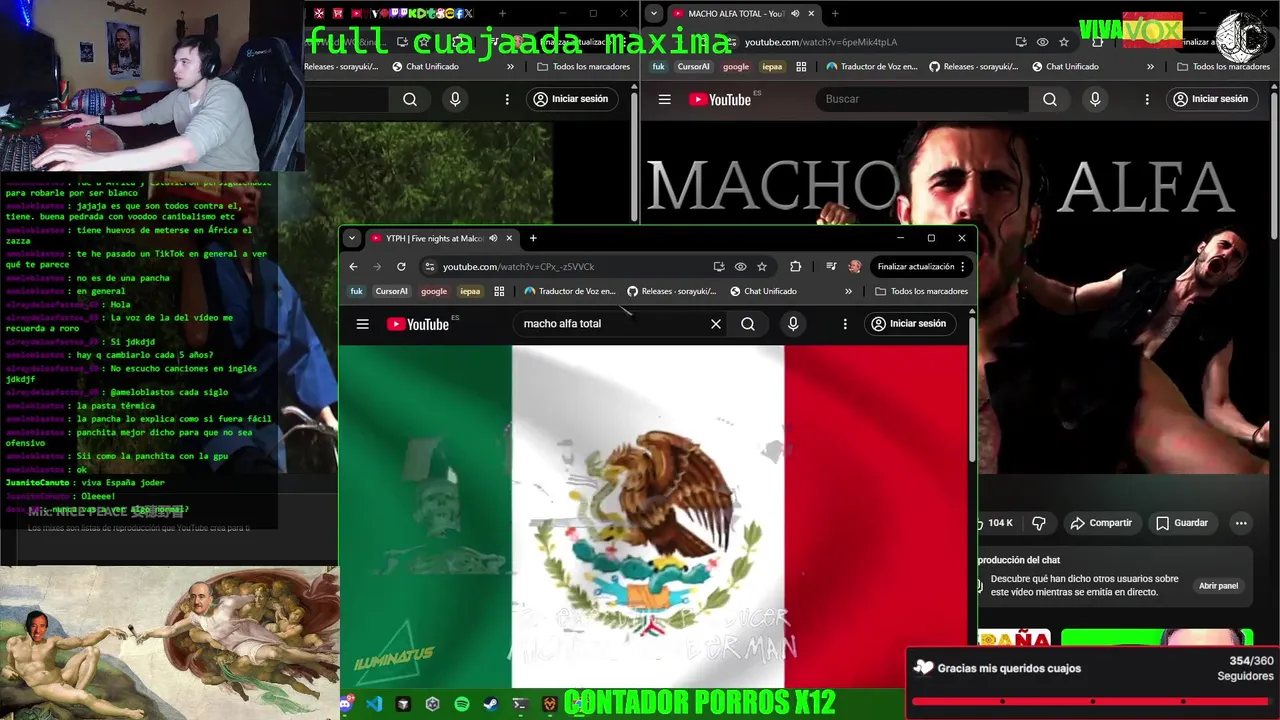
Task: Click search magnifier in MACHO ALFA window
Action: (x=1050, y=99)
